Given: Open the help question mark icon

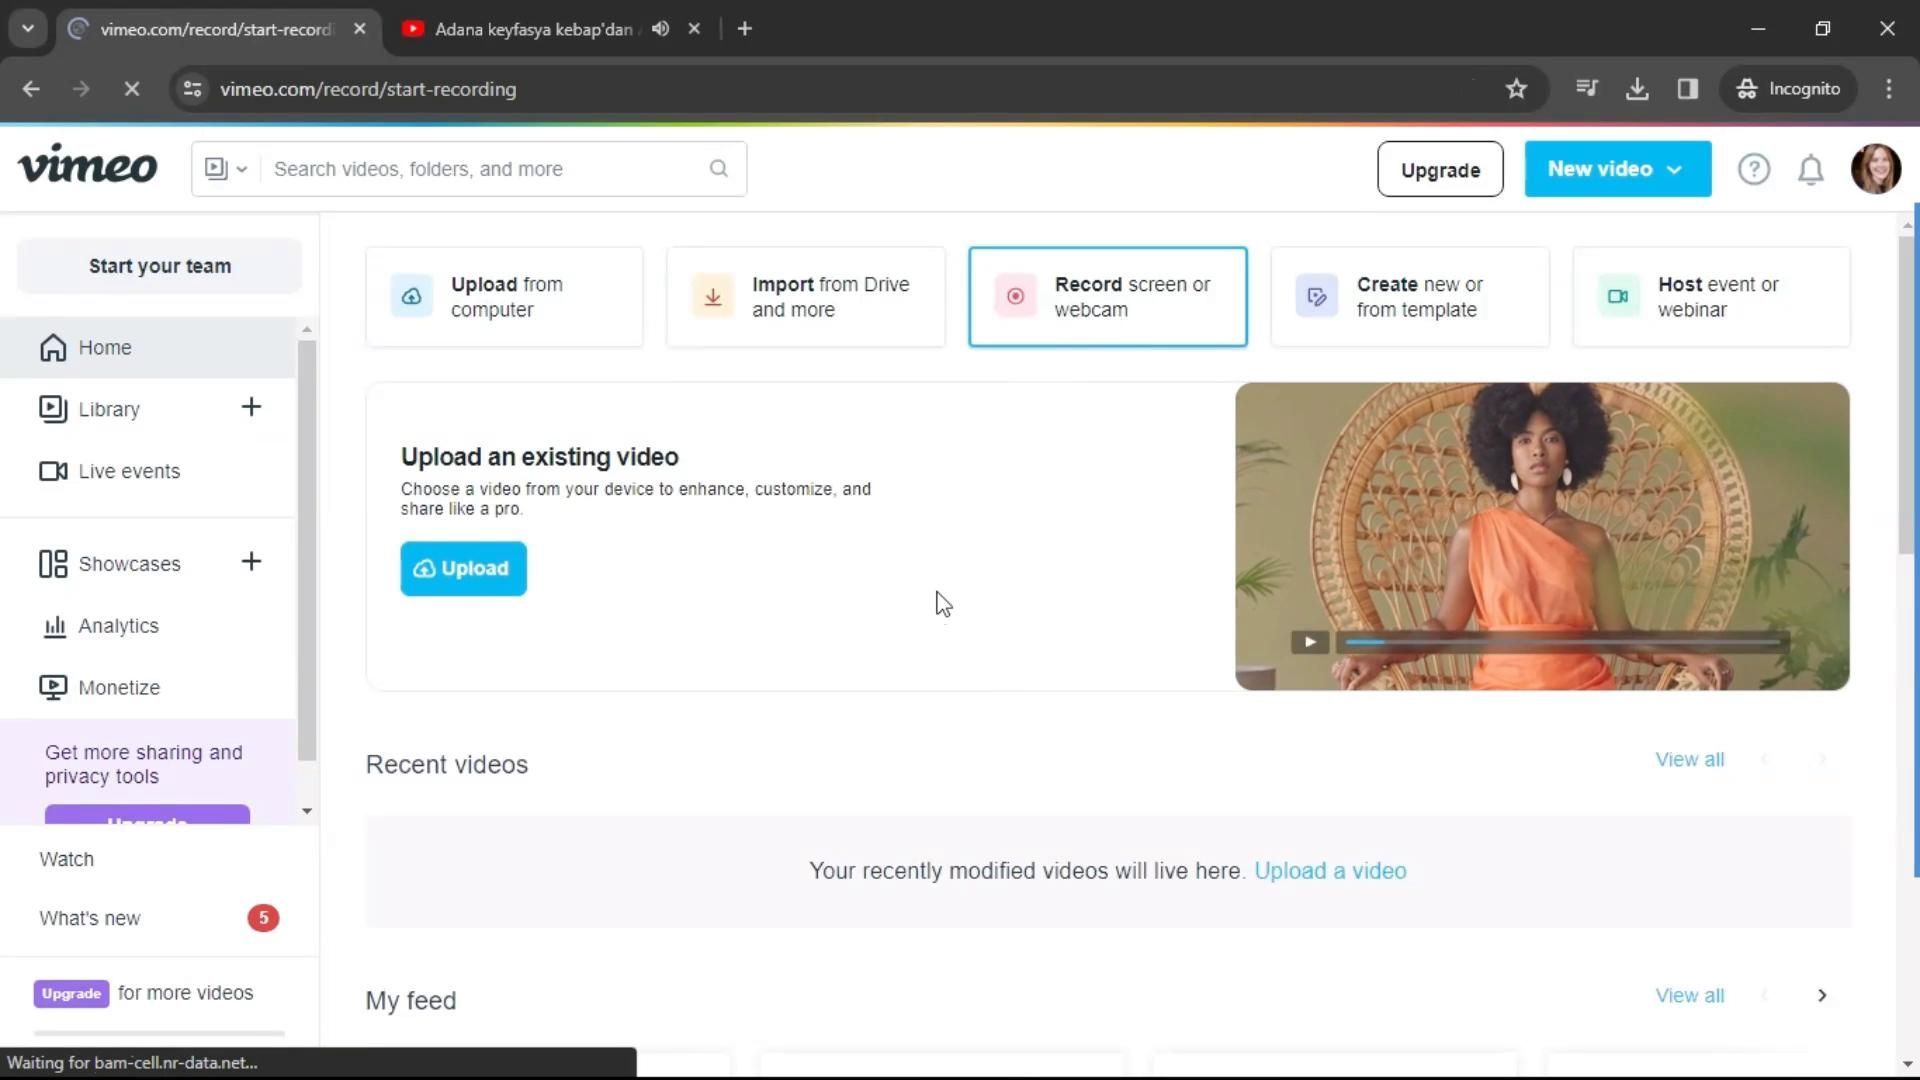Looking at the screenshot, I should tap(1753, 169).
